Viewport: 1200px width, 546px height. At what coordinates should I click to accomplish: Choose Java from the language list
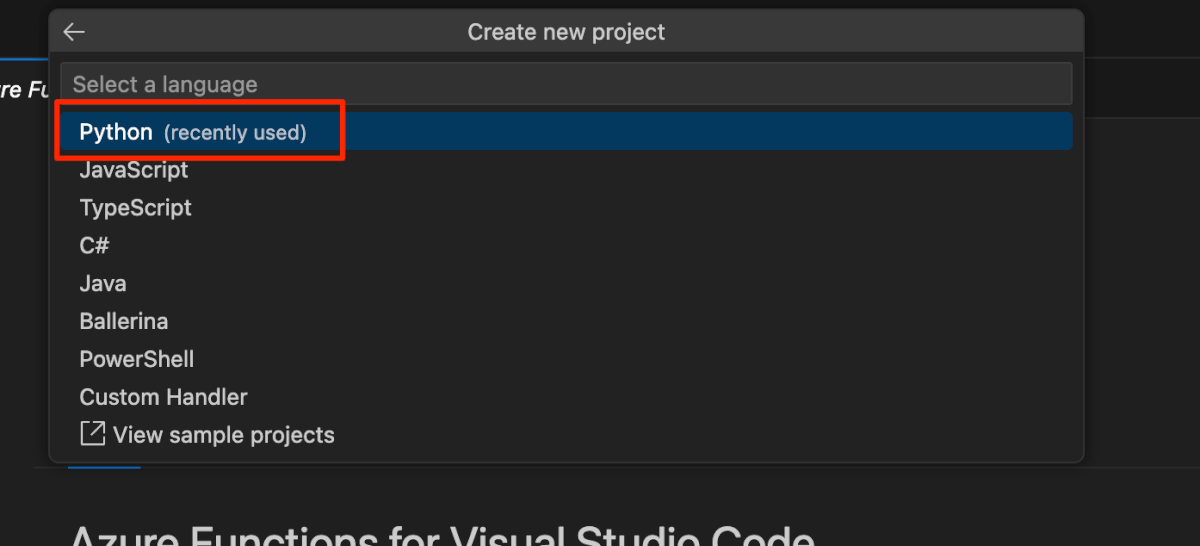click(103, 284)
